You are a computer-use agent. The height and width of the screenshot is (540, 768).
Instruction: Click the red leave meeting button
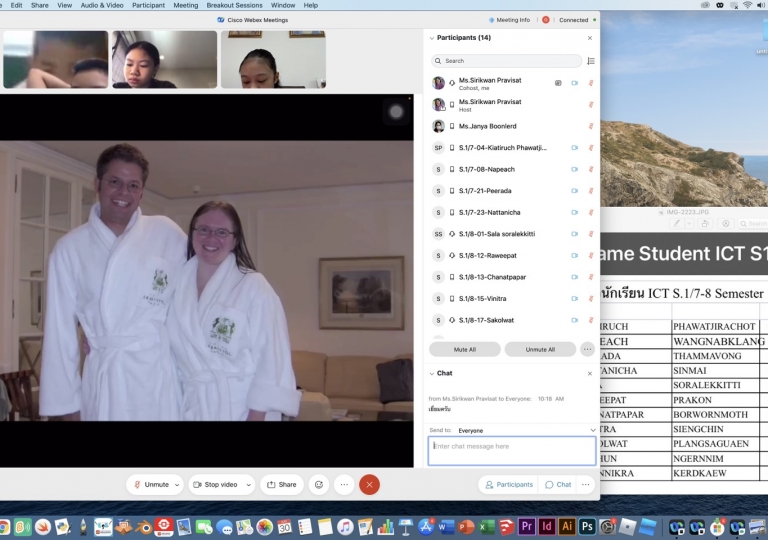tap(369, 485)
